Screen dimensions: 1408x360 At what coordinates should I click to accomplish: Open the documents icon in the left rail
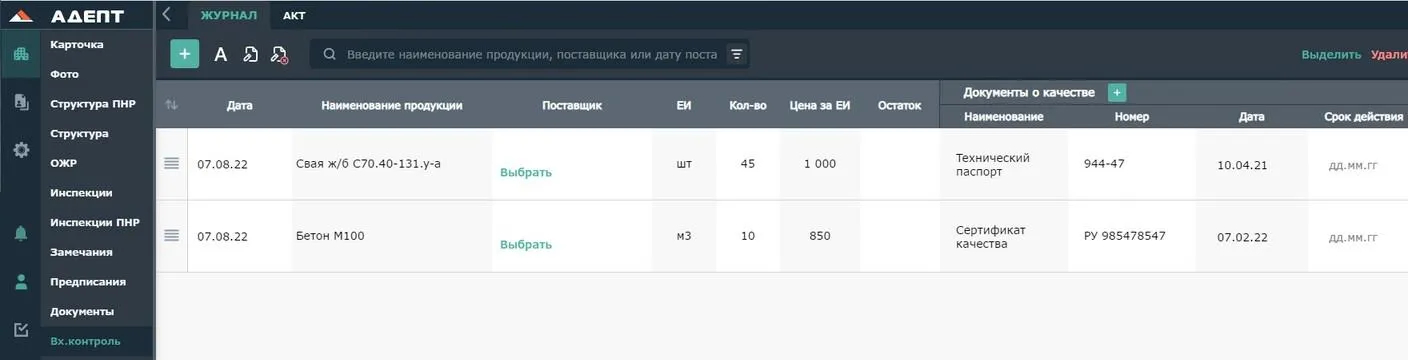click(x=20, y=101)
